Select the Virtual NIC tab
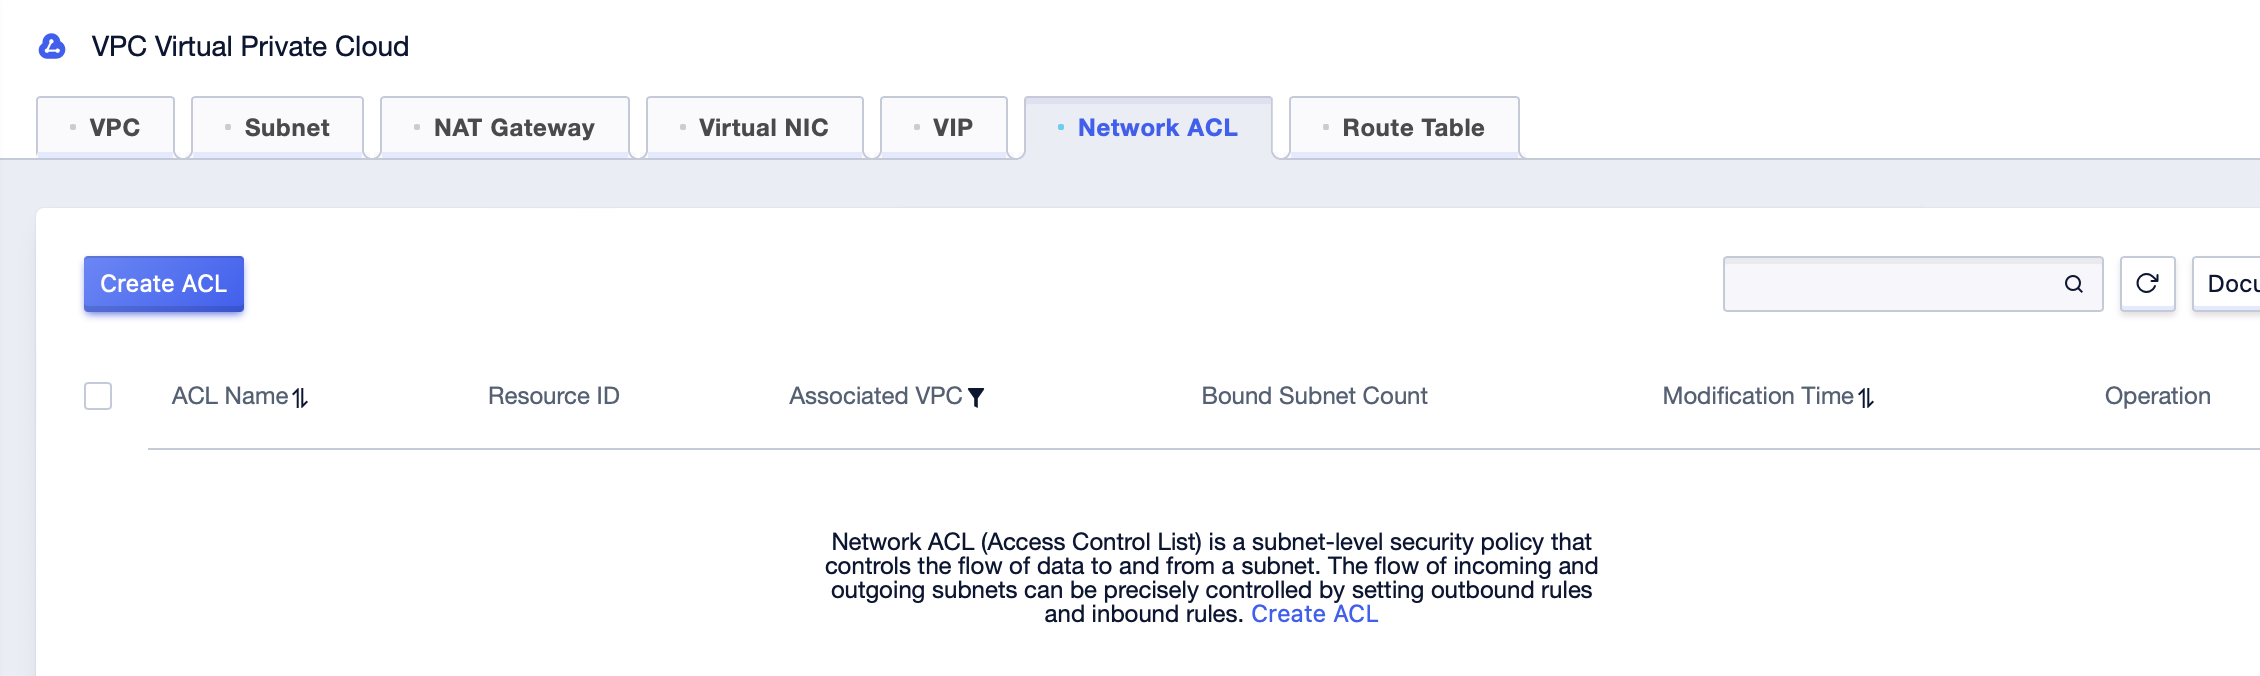The height and width of the screenshot is (676, 2260). pos(755,127)
